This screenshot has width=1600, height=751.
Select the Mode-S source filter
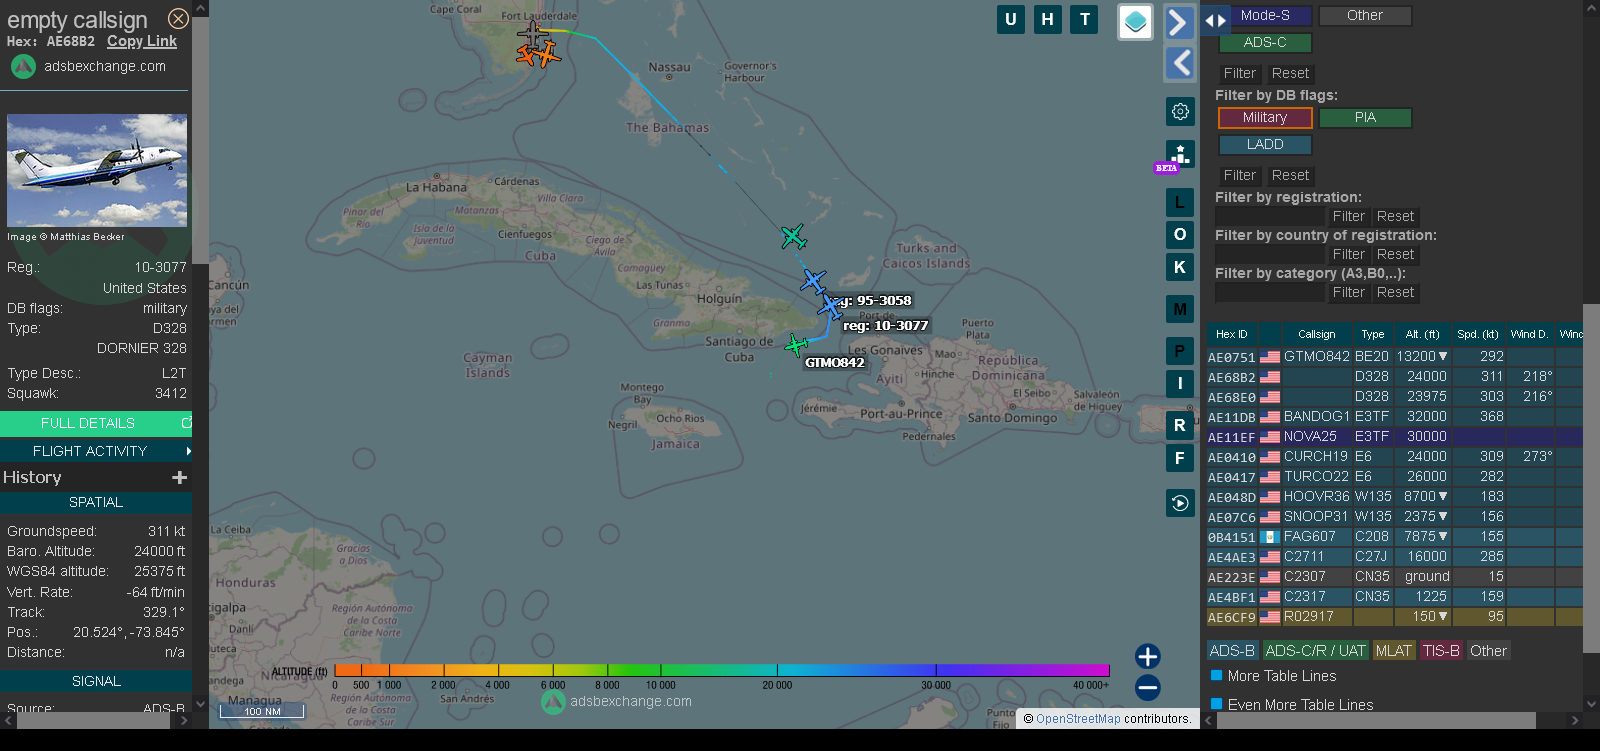(1265, 16)
